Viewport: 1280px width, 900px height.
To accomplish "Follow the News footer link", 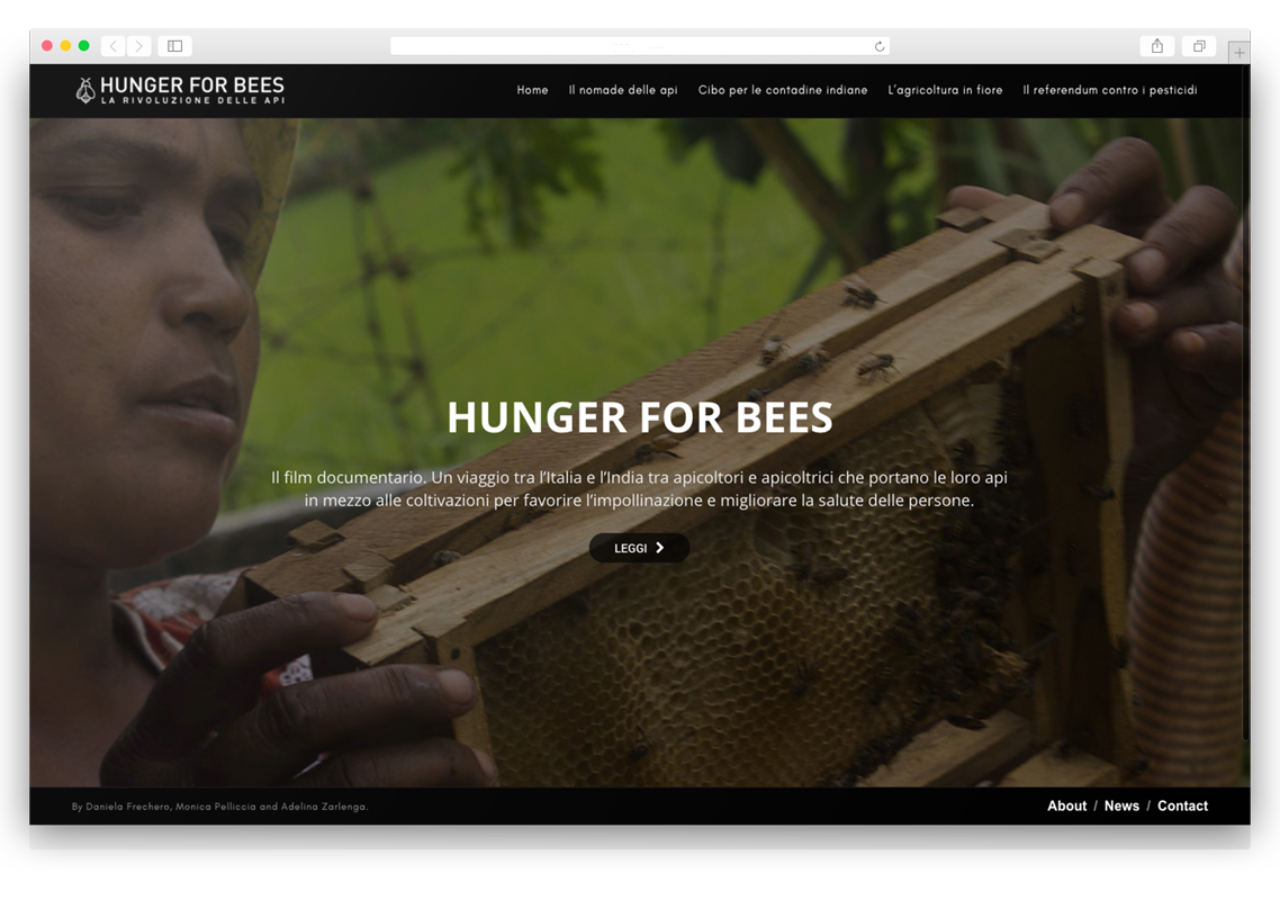I will pyautogui.click(x=1122, y=806).
